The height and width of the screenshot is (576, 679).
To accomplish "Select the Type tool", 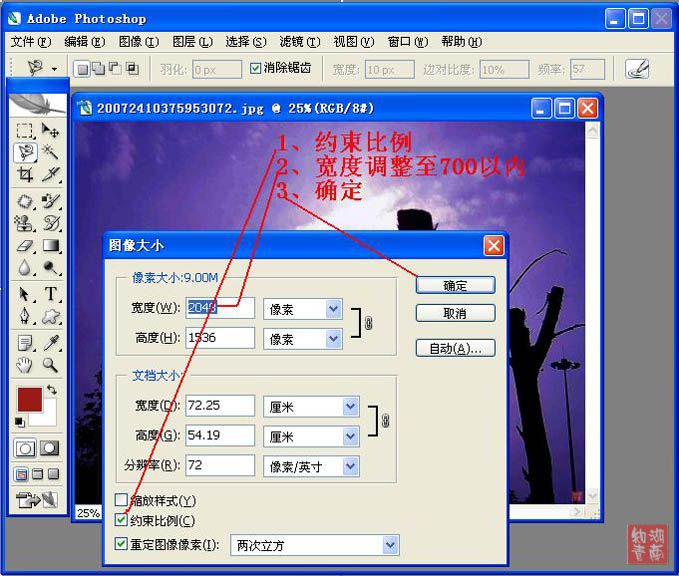I will 51,294.
